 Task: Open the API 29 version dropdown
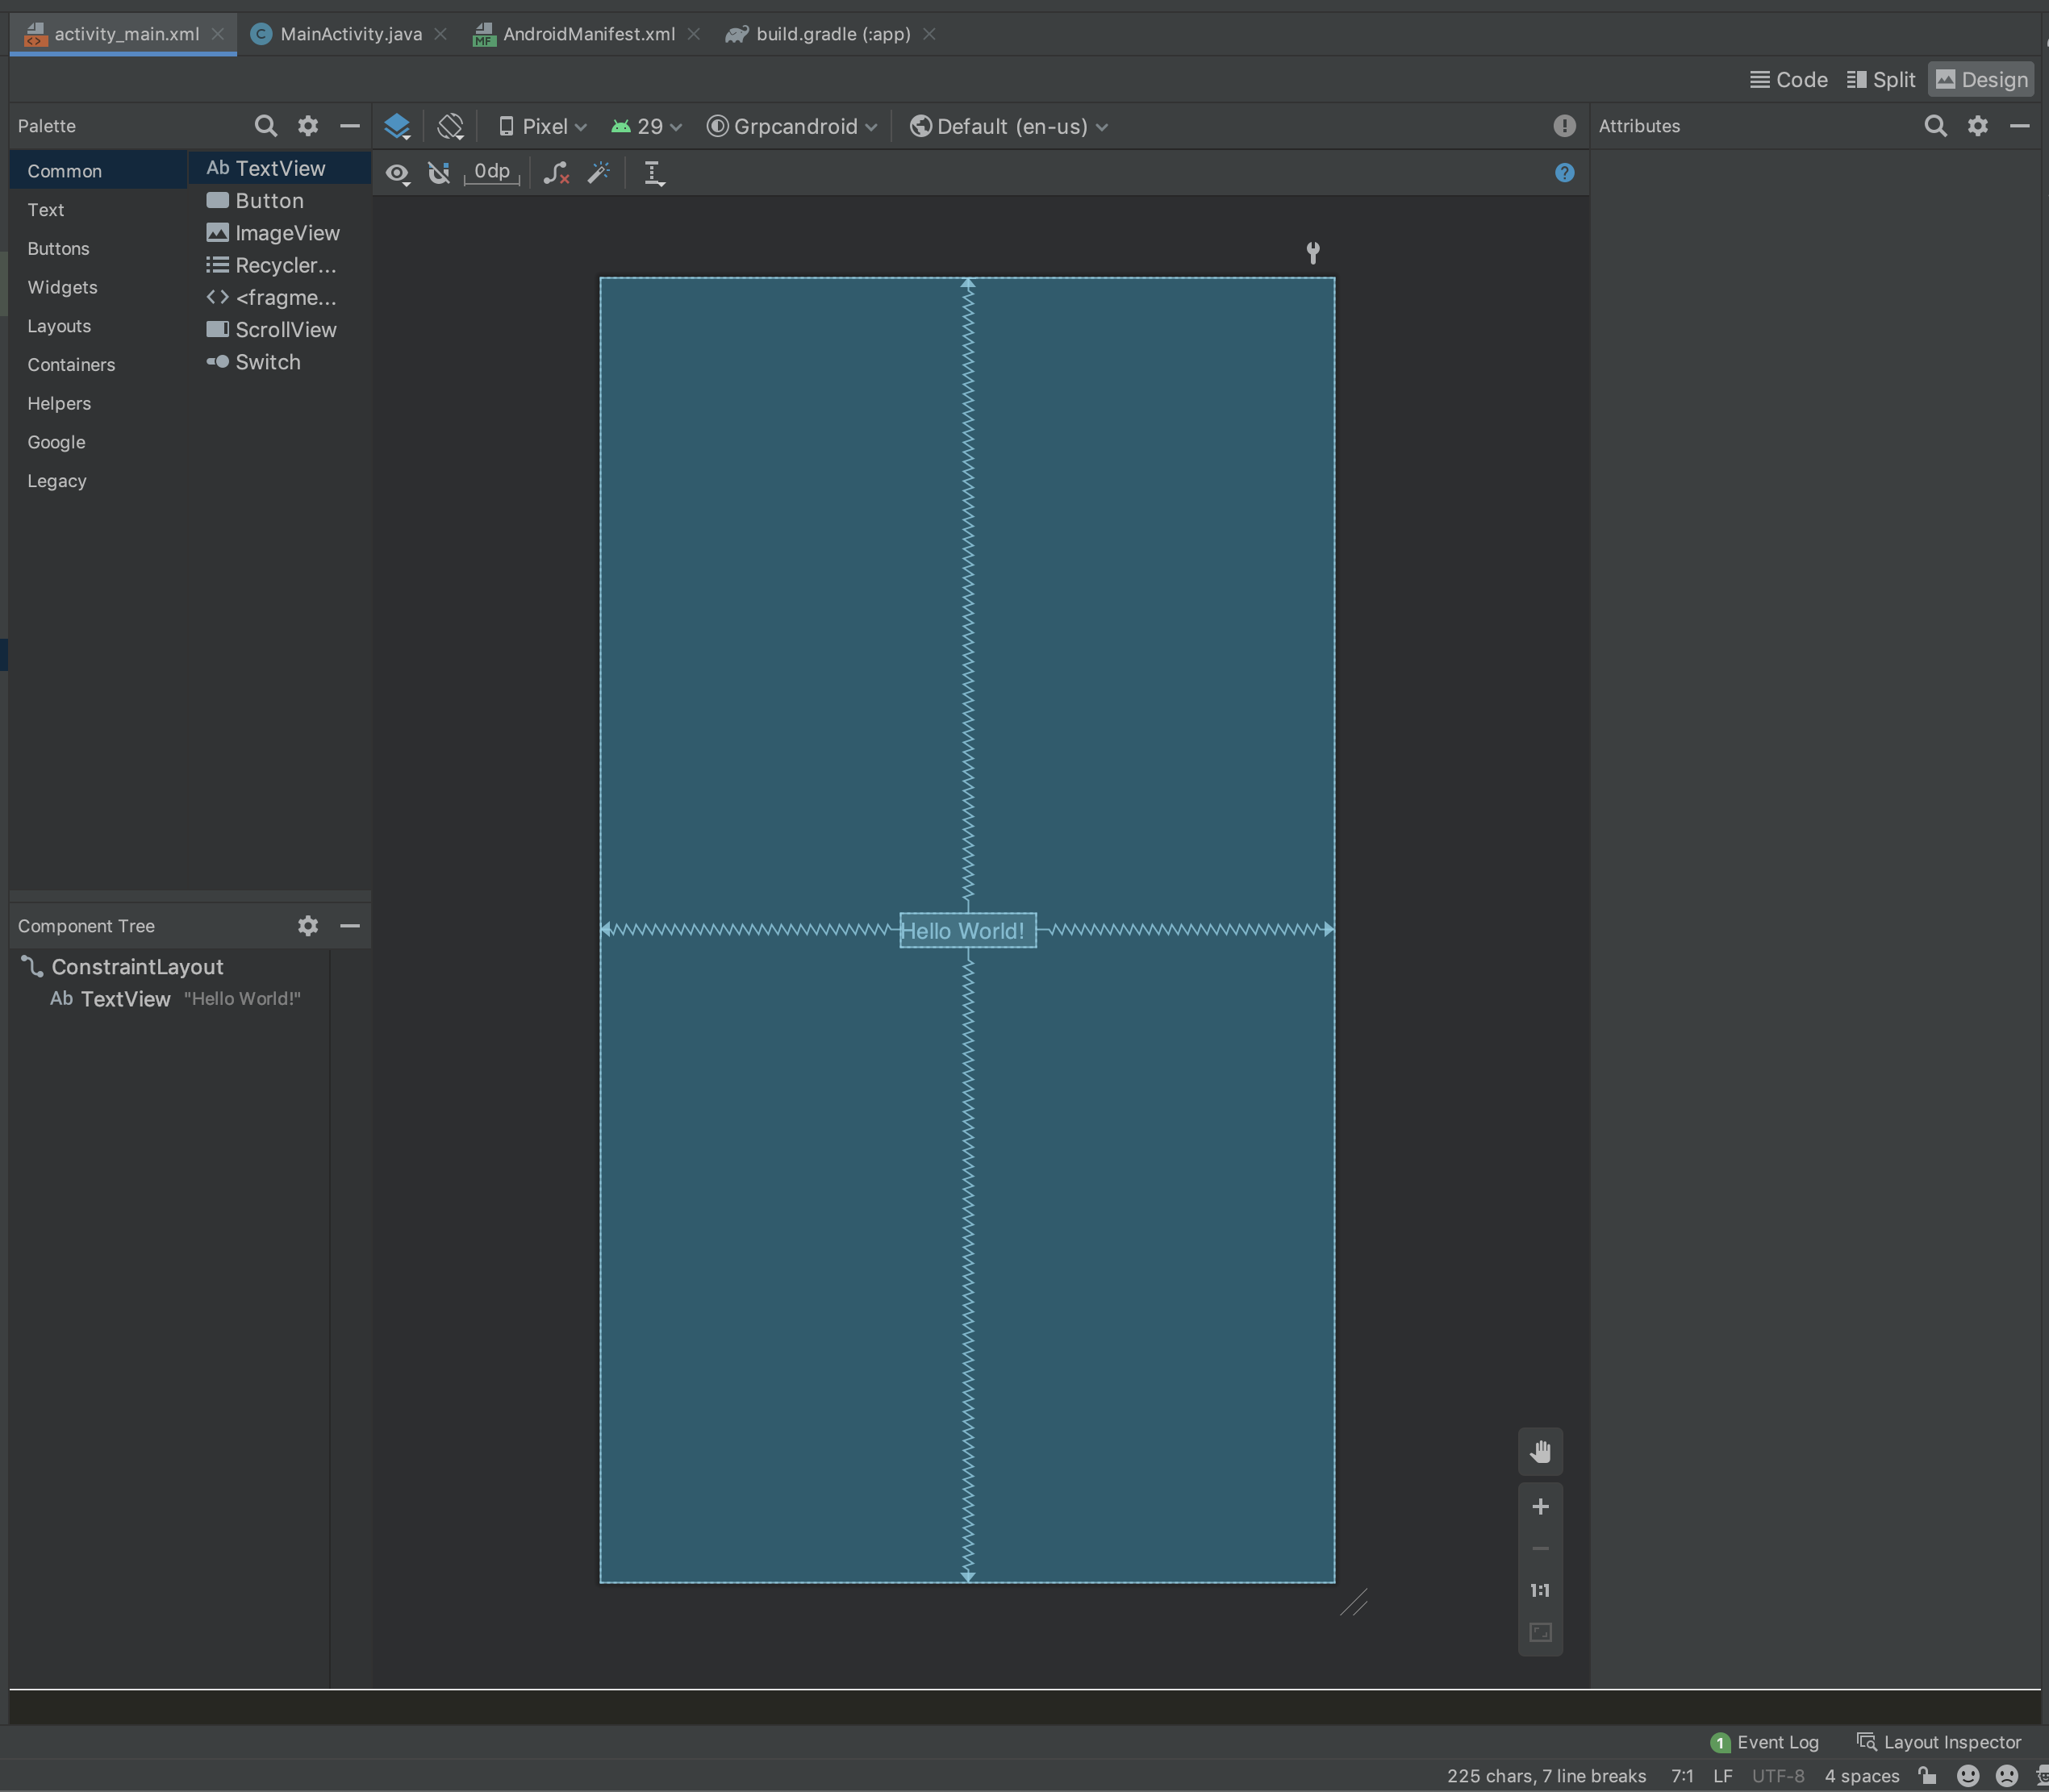pos(647,126)
